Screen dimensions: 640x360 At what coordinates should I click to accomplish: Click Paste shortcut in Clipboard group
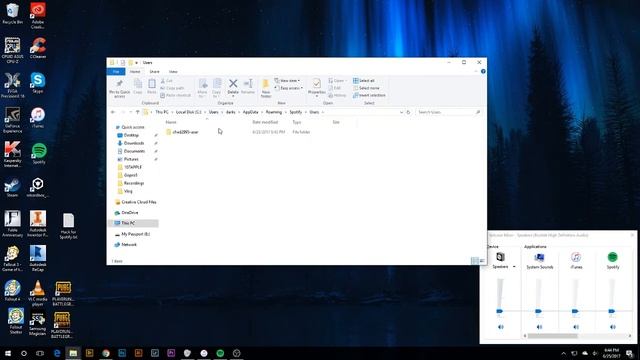[x=176, y=95]
